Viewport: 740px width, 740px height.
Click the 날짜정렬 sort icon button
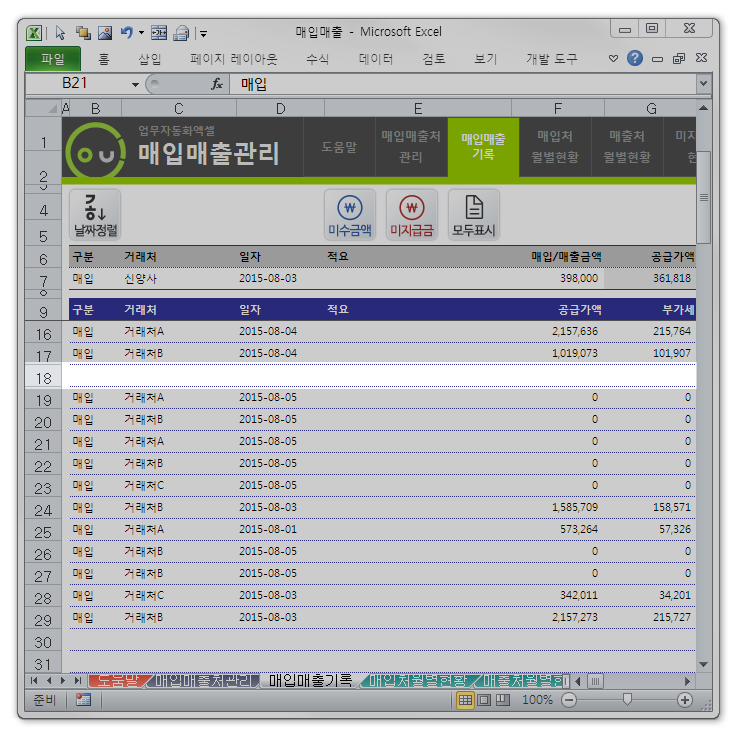(95, 215)
